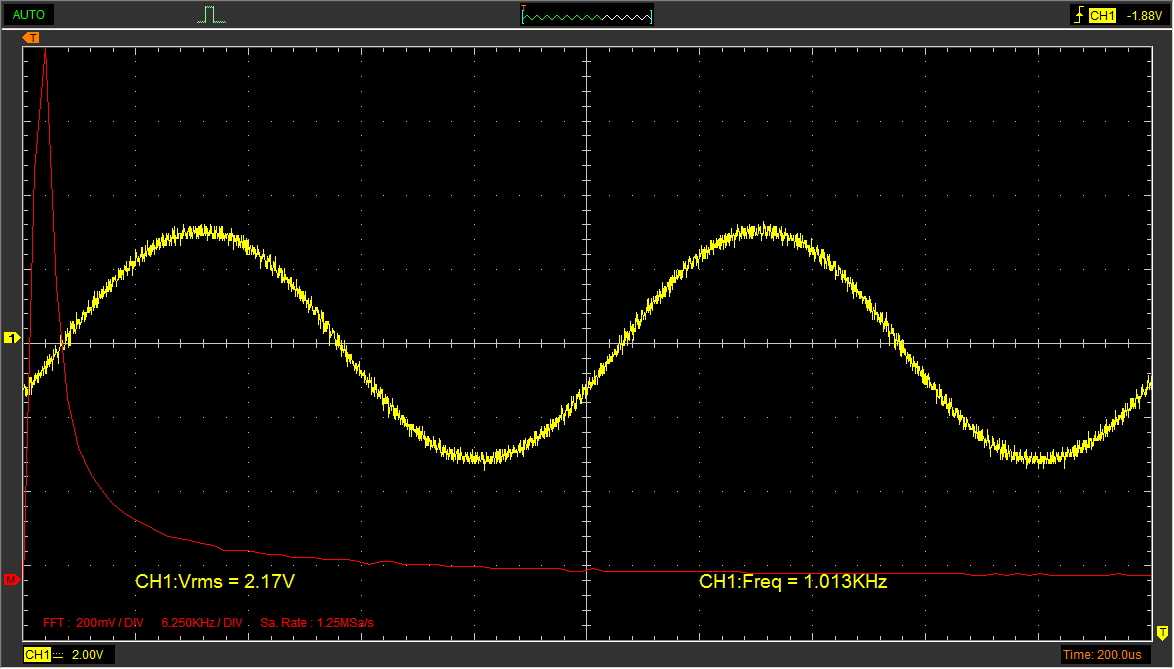
Task: Click the CH1:Freq = 1.013KHz measurement
Action: 793,581
